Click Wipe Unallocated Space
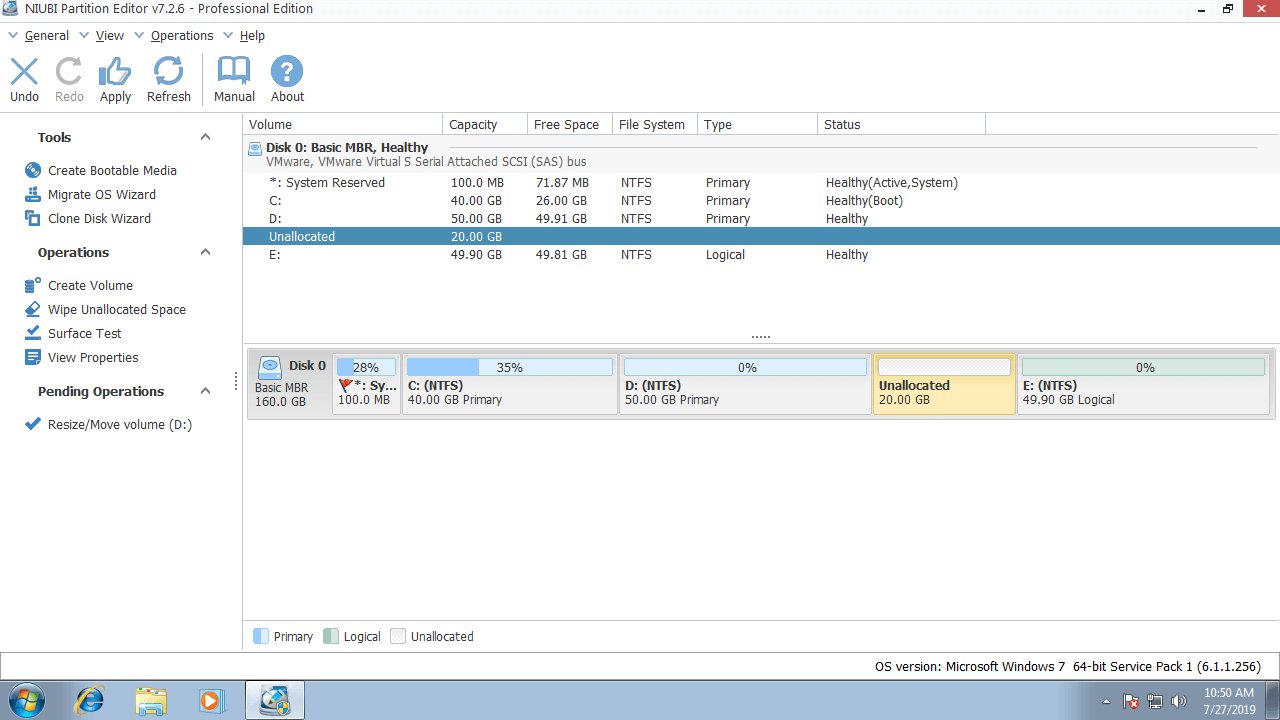 tap(116, 310)
